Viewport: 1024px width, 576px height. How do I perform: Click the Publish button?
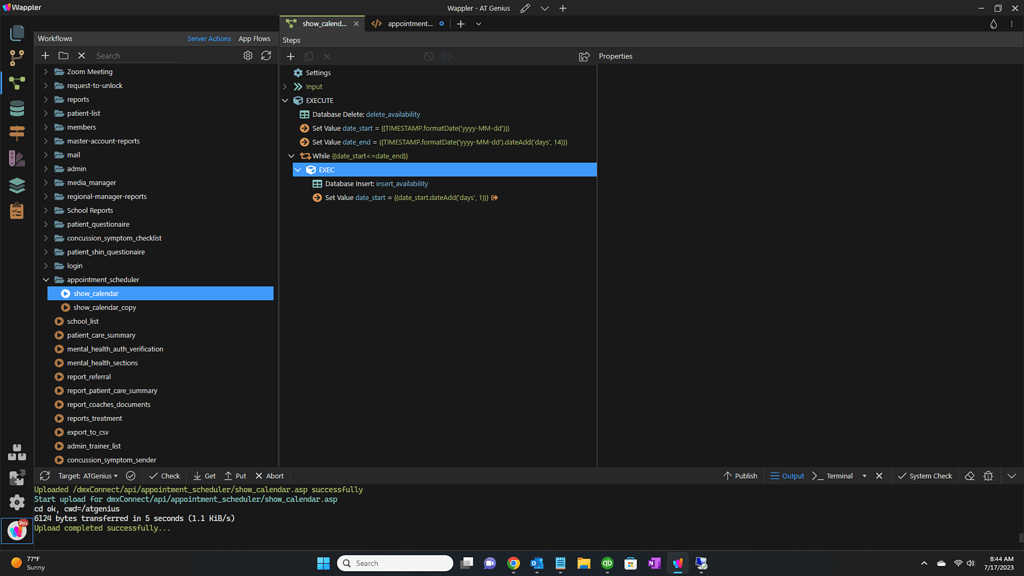pyautogui.click(x=743, y=476)
